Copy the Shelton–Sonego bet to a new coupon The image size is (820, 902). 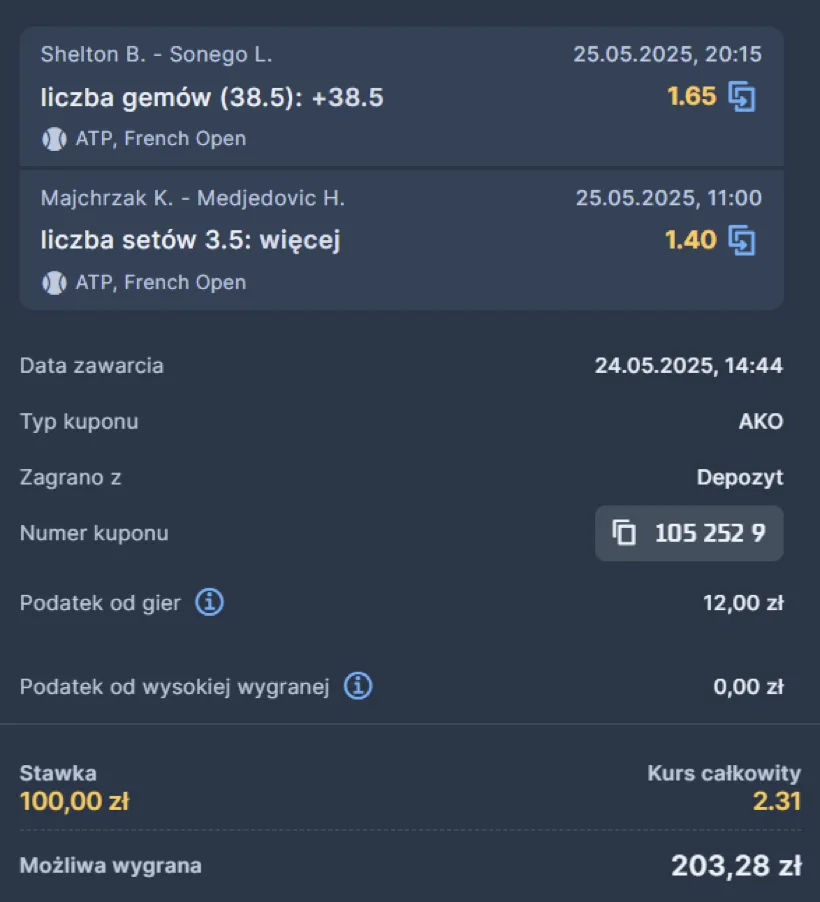click(x=742, y=97)
